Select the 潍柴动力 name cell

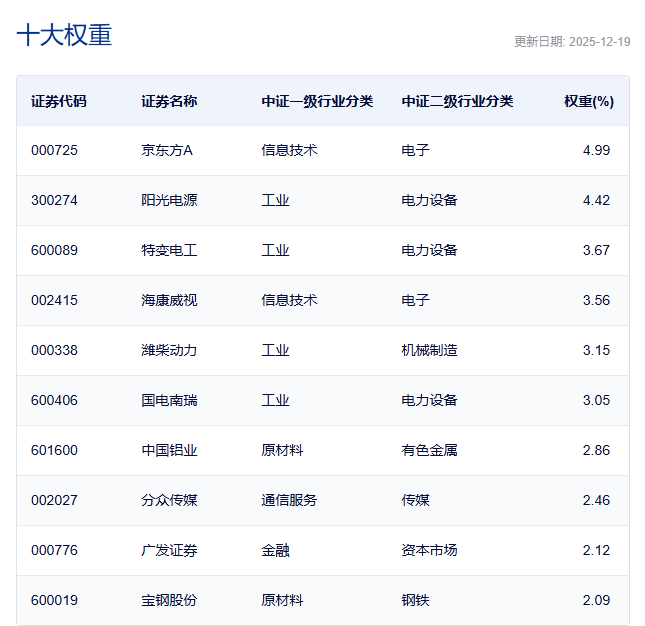169,350
